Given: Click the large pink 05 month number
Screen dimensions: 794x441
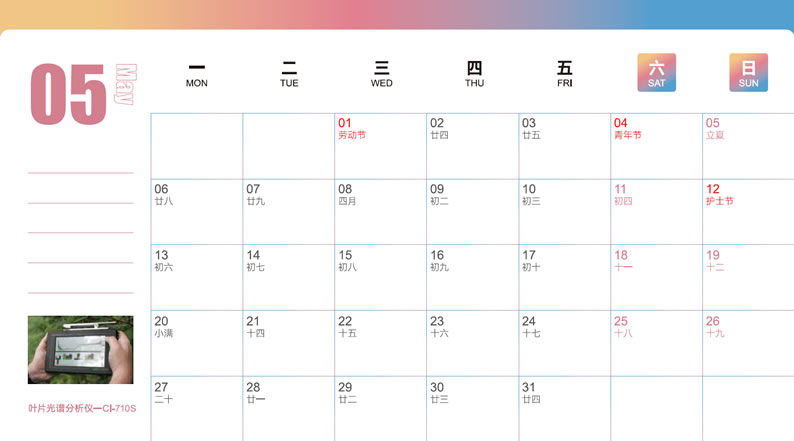Looking at the screenshot, I should click(68, 95).
